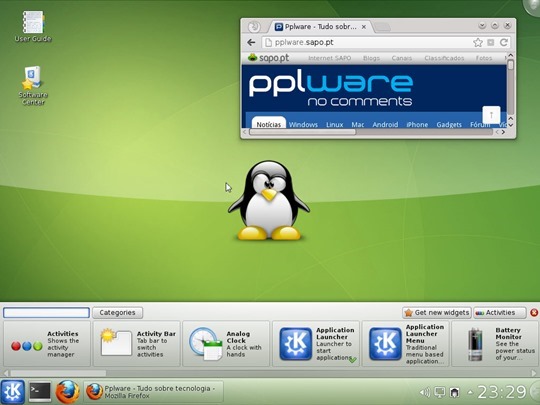
Task: Select the Analog Clock widget
Action: pyautogui.click(x=226, y=344)
